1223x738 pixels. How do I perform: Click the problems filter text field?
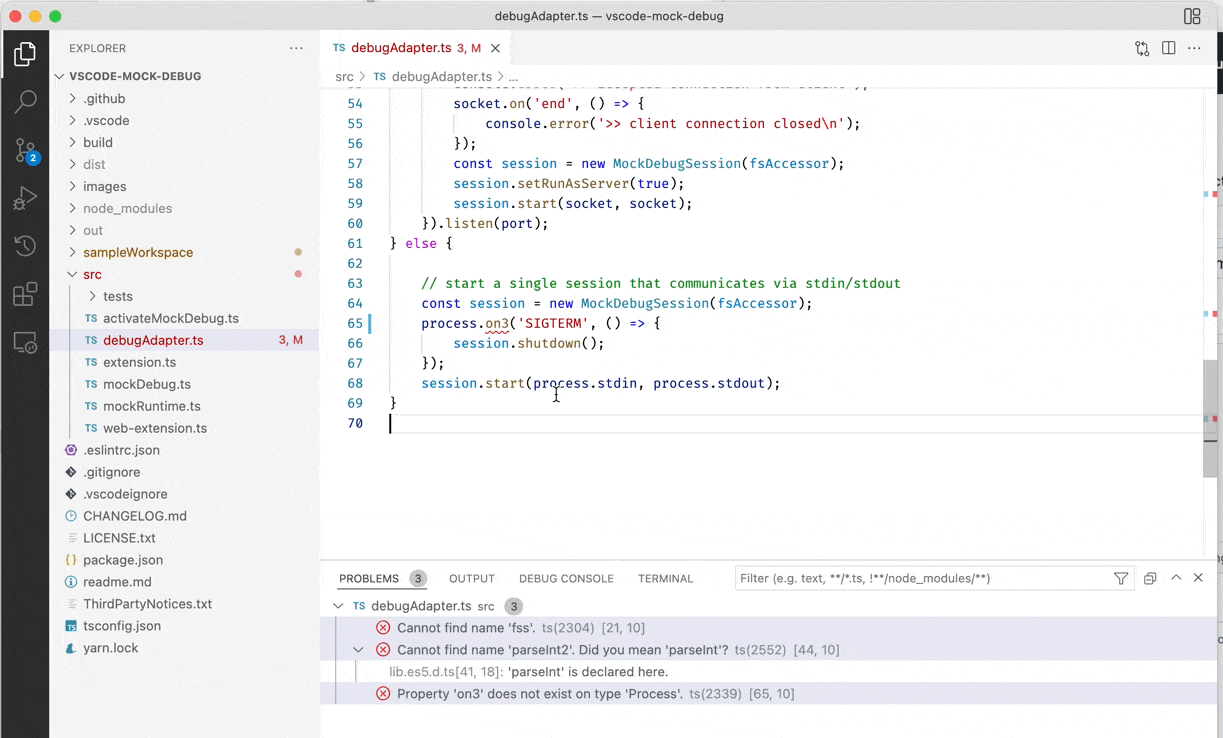click(925, 578)
